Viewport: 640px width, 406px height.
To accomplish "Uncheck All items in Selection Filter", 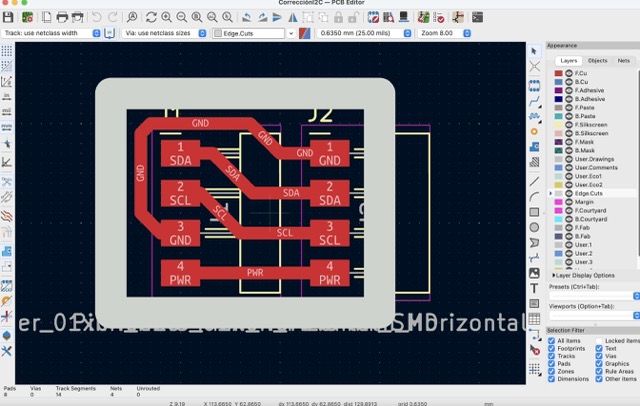I will (551, 341).
